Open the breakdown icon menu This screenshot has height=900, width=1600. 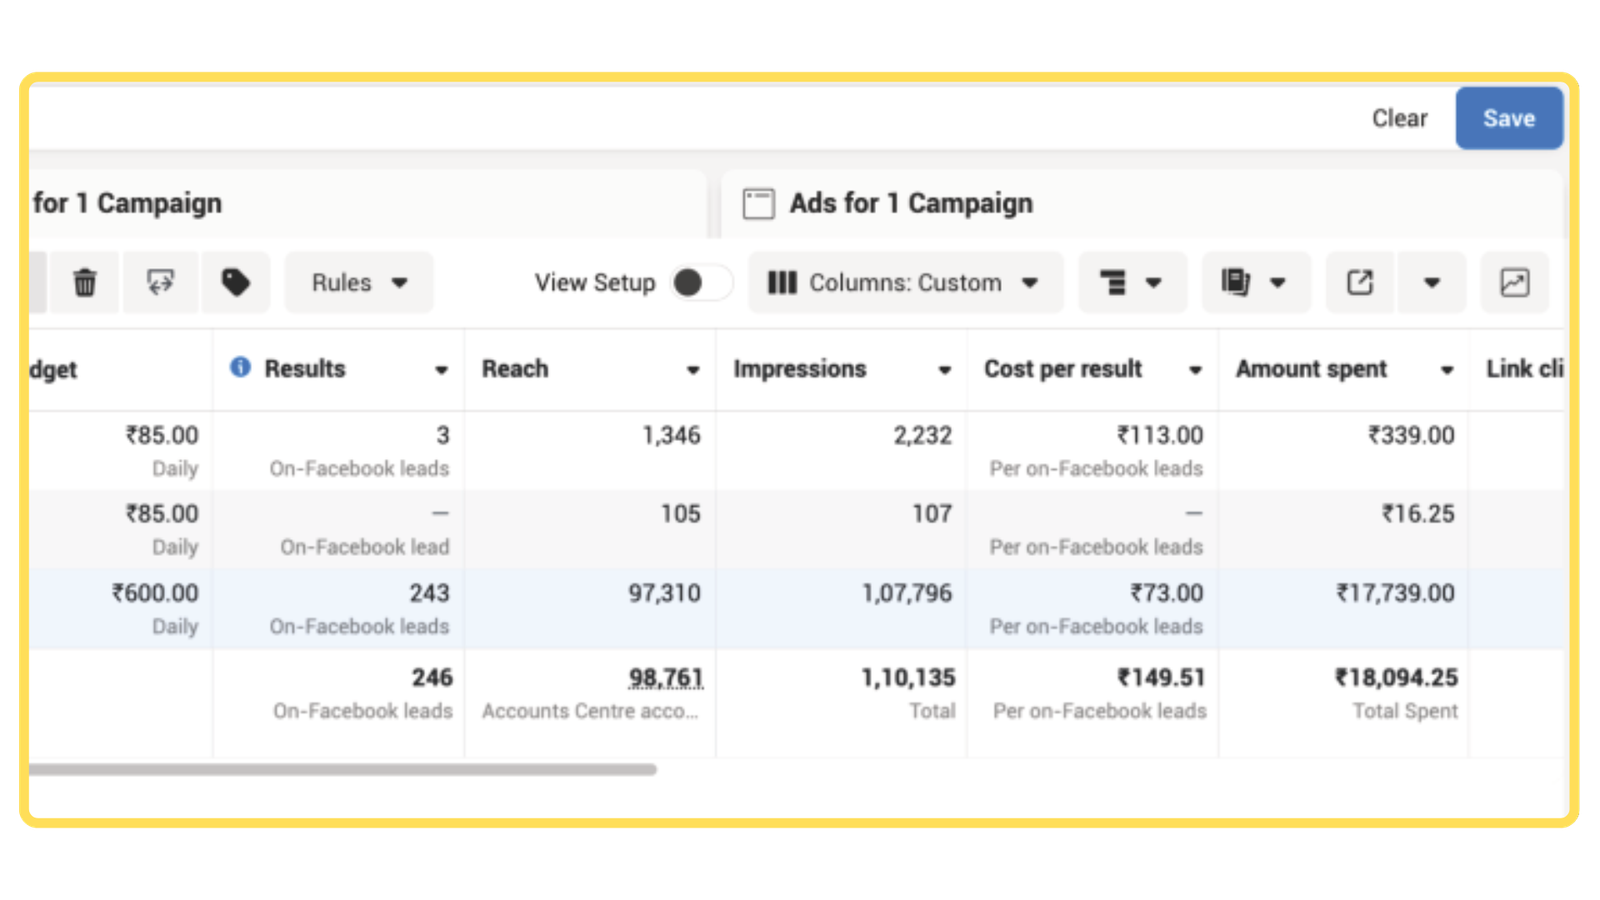tap(1131, 283)
